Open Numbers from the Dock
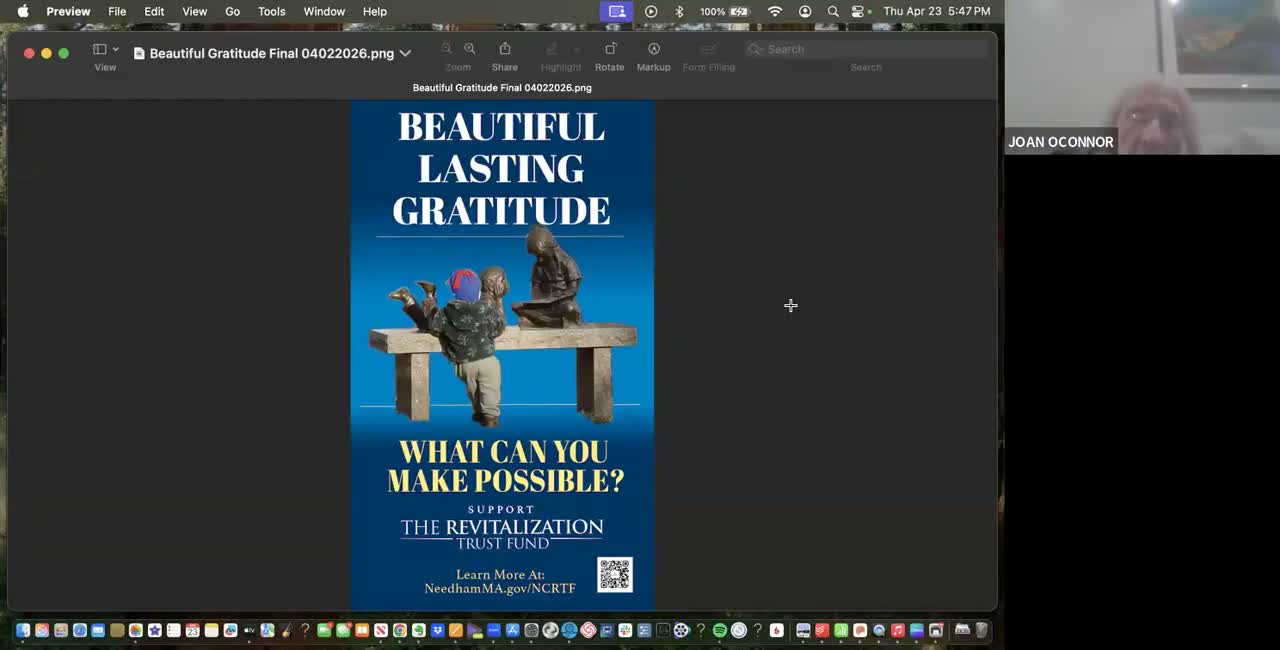This screenshot has width=1280, height=650. click(x=841, y=630)
